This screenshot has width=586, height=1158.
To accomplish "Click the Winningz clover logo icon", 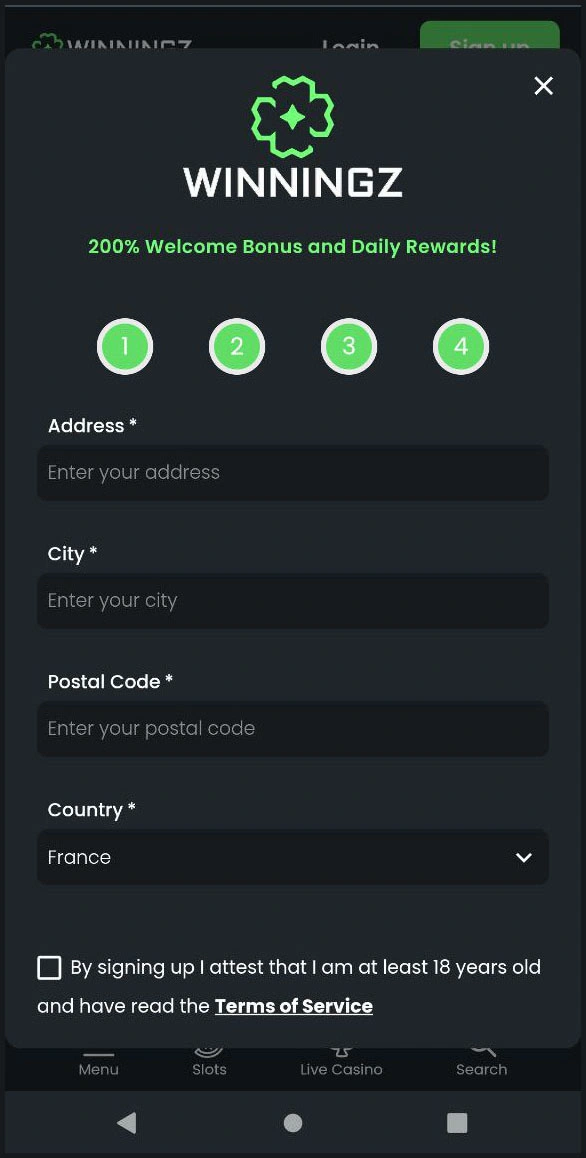I will coord(292,115).
